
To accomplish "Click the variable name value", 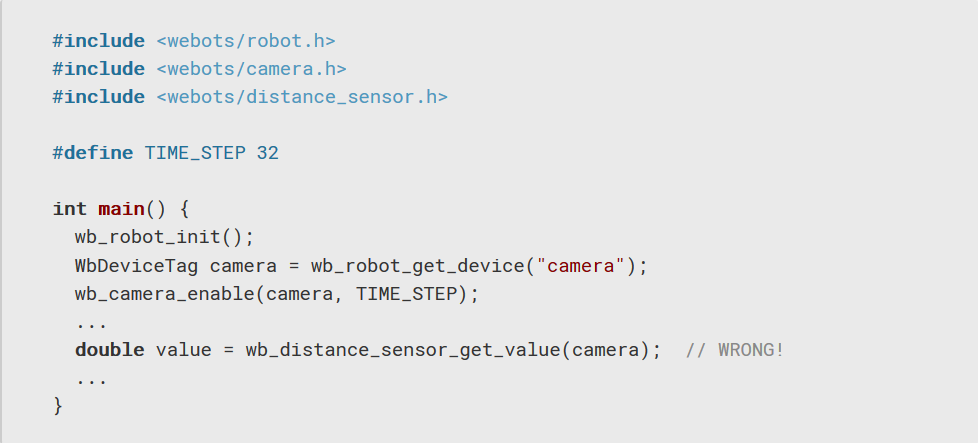I will (182, 350).
